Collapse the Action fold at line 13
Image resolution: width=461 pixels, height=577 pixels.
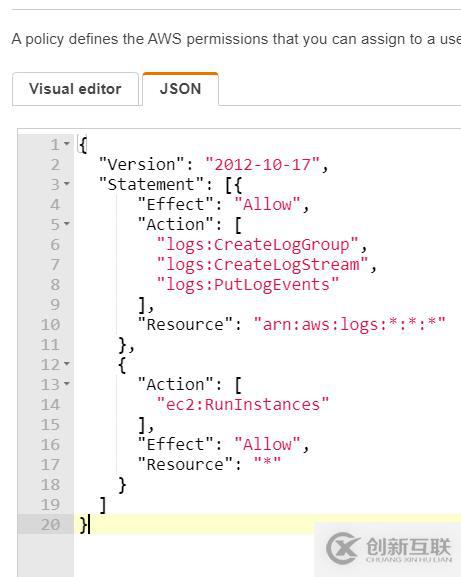67,383
